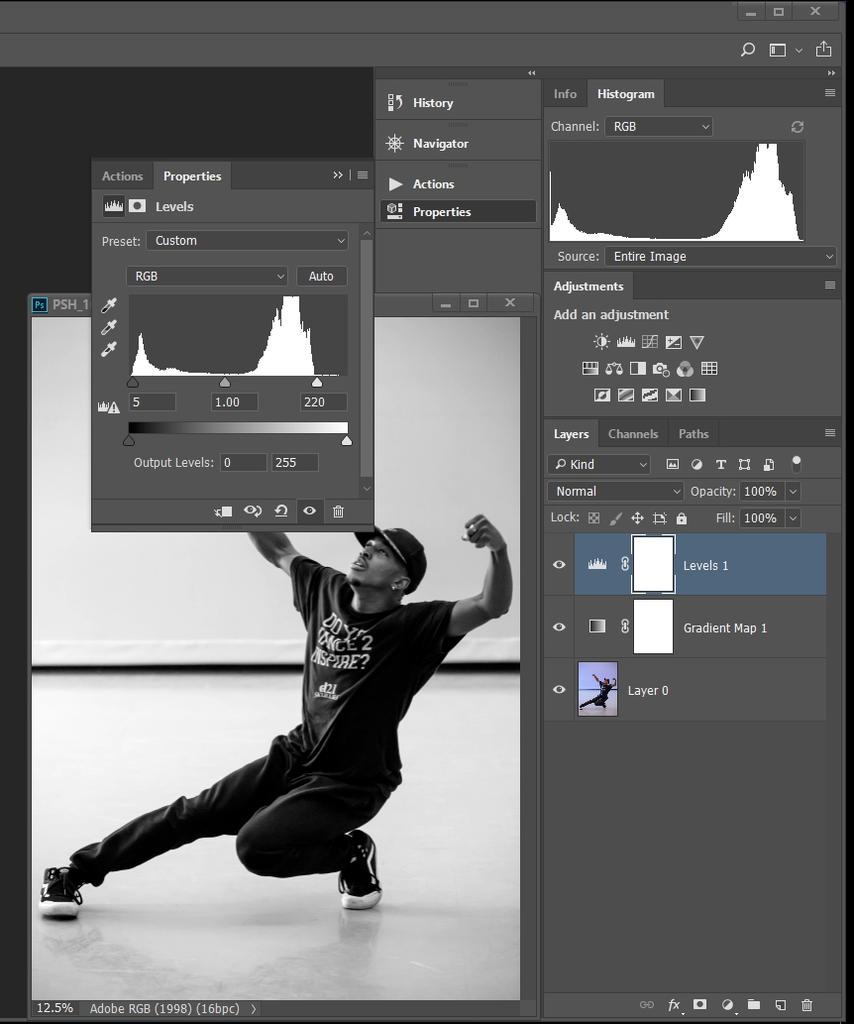
Task: Select the black point eyedropper in Levels
Action: point(109,306)
